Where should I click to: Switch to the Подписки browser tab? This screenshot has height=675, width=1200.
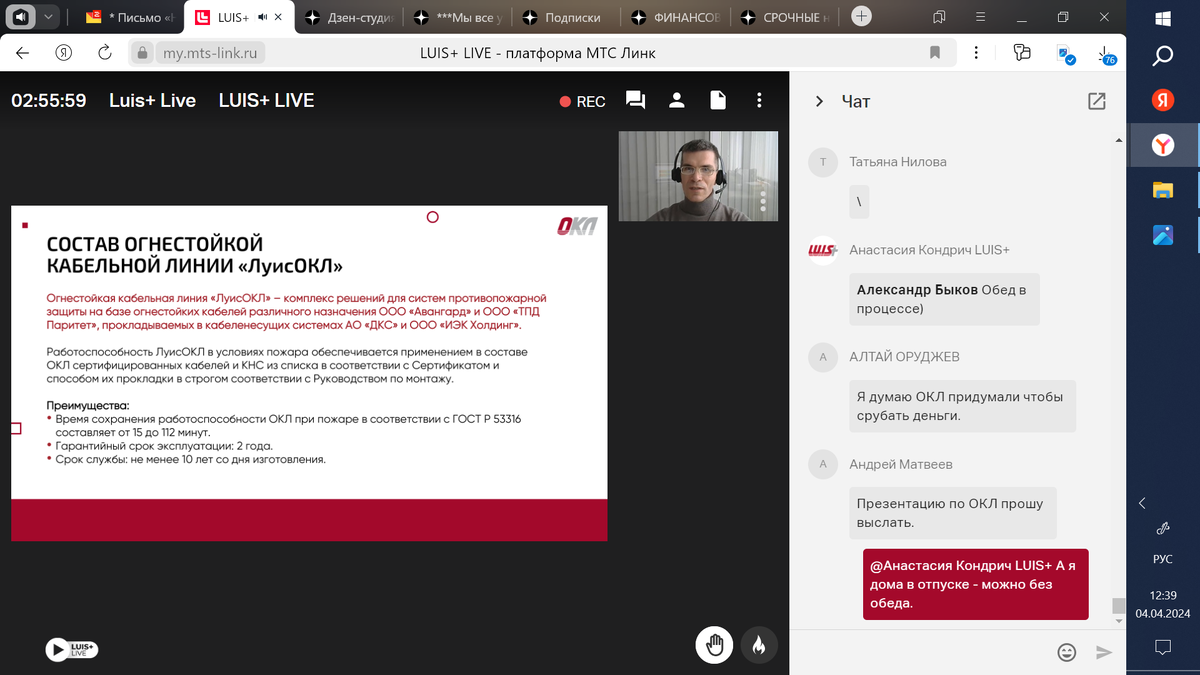(x=567, y=17)
